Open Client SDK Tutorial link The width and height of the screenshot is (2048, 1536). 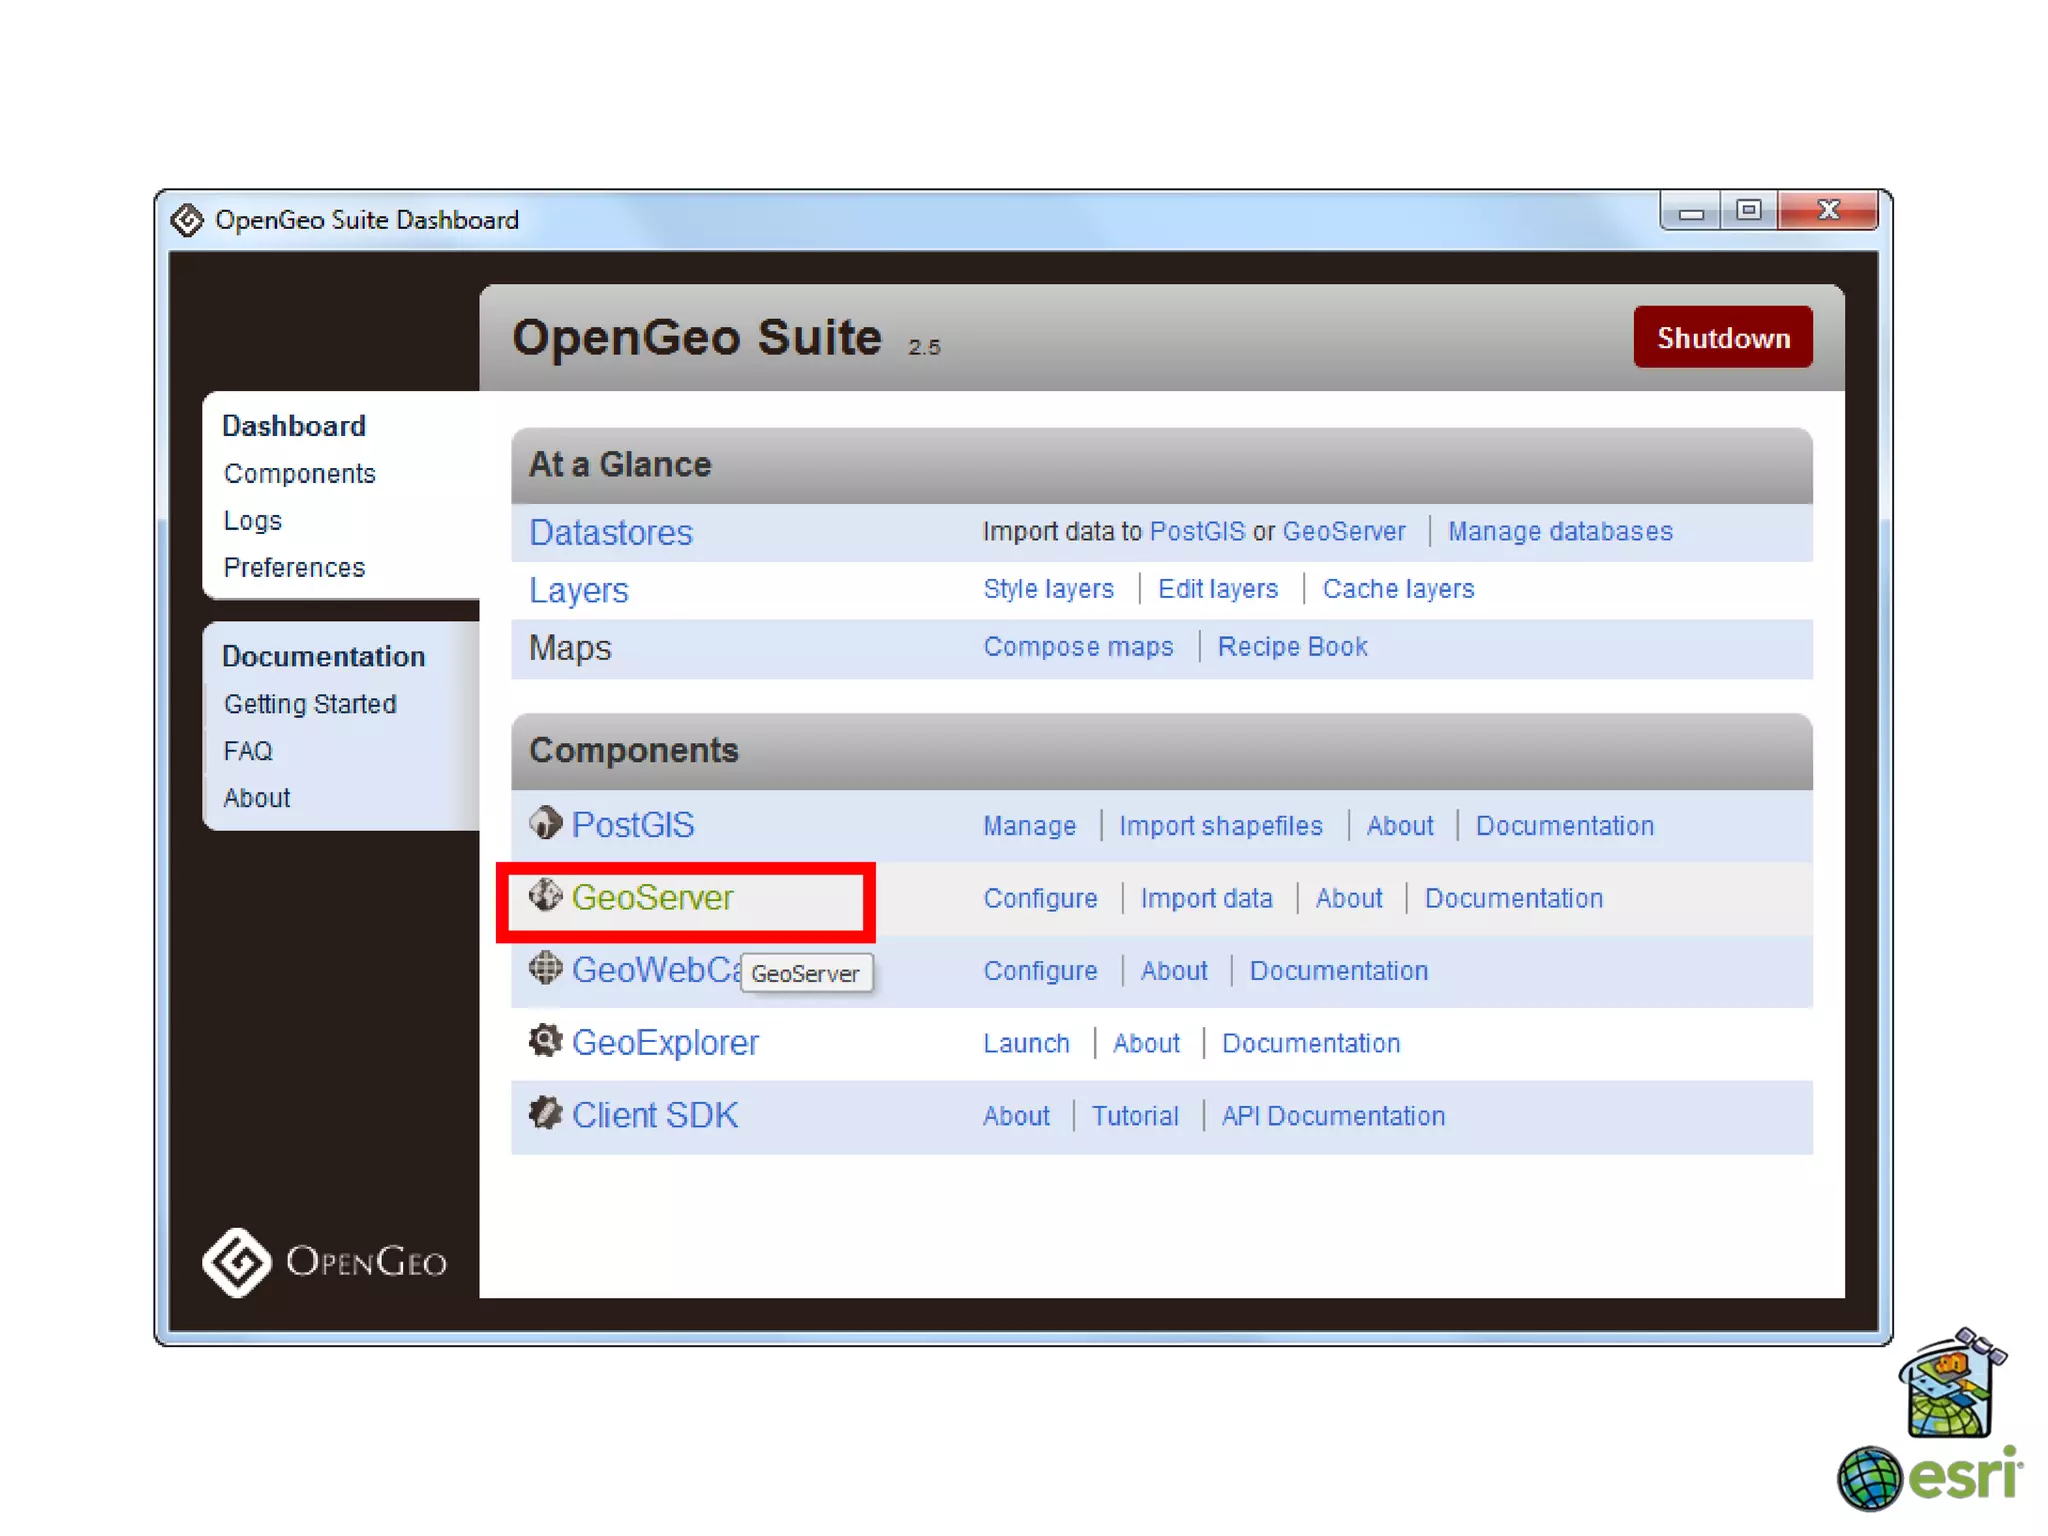coord(1134,1116)
